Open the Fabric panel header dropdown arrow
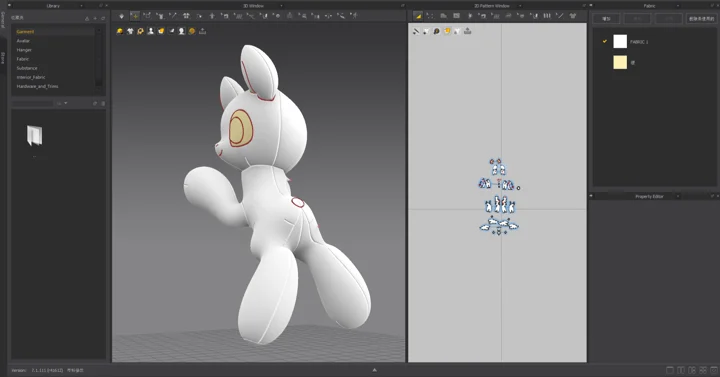Image resolution: width=720 pixels, height=377 pixels. pyautogui.click(x=677, y=6)
